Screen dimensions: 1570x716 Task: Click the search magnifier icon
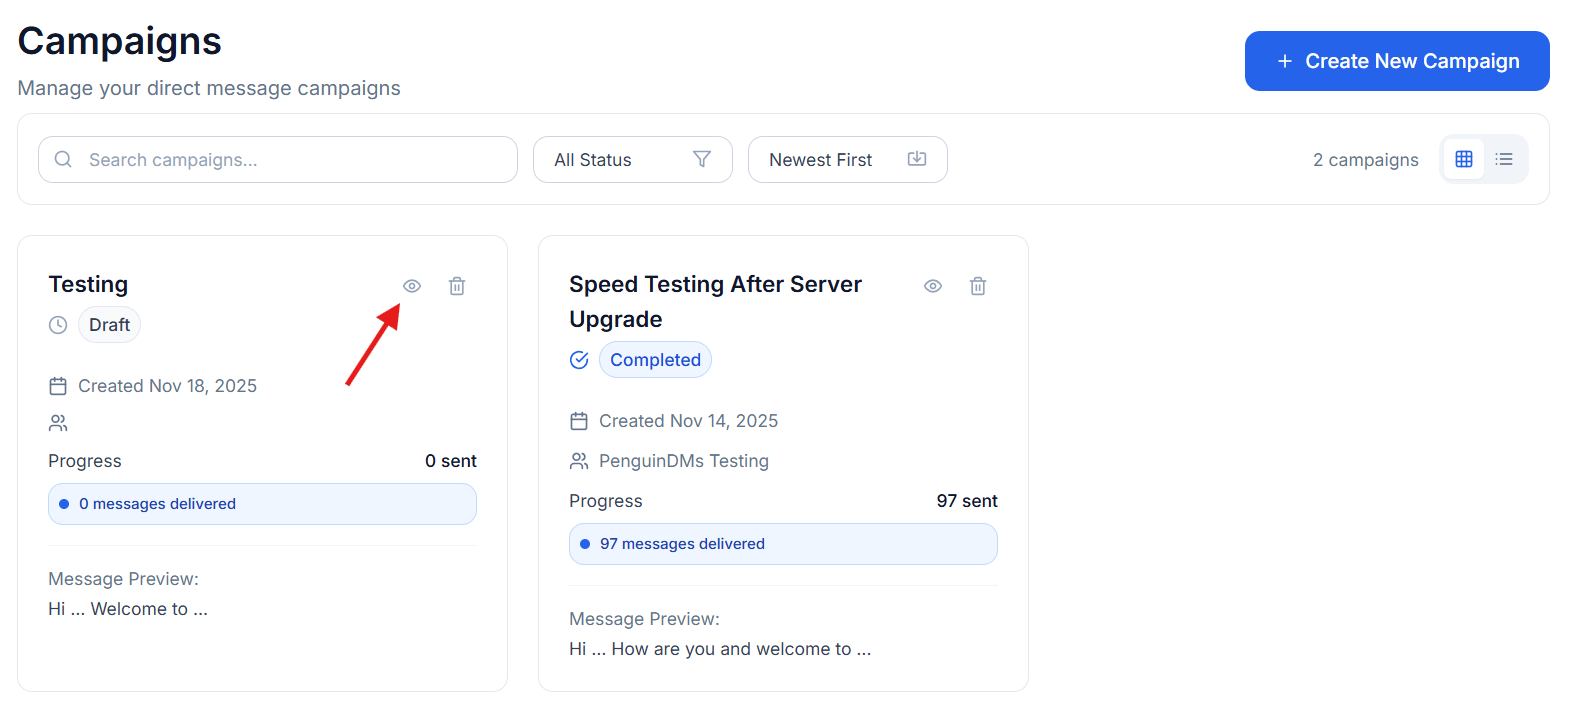click(63, 160)
